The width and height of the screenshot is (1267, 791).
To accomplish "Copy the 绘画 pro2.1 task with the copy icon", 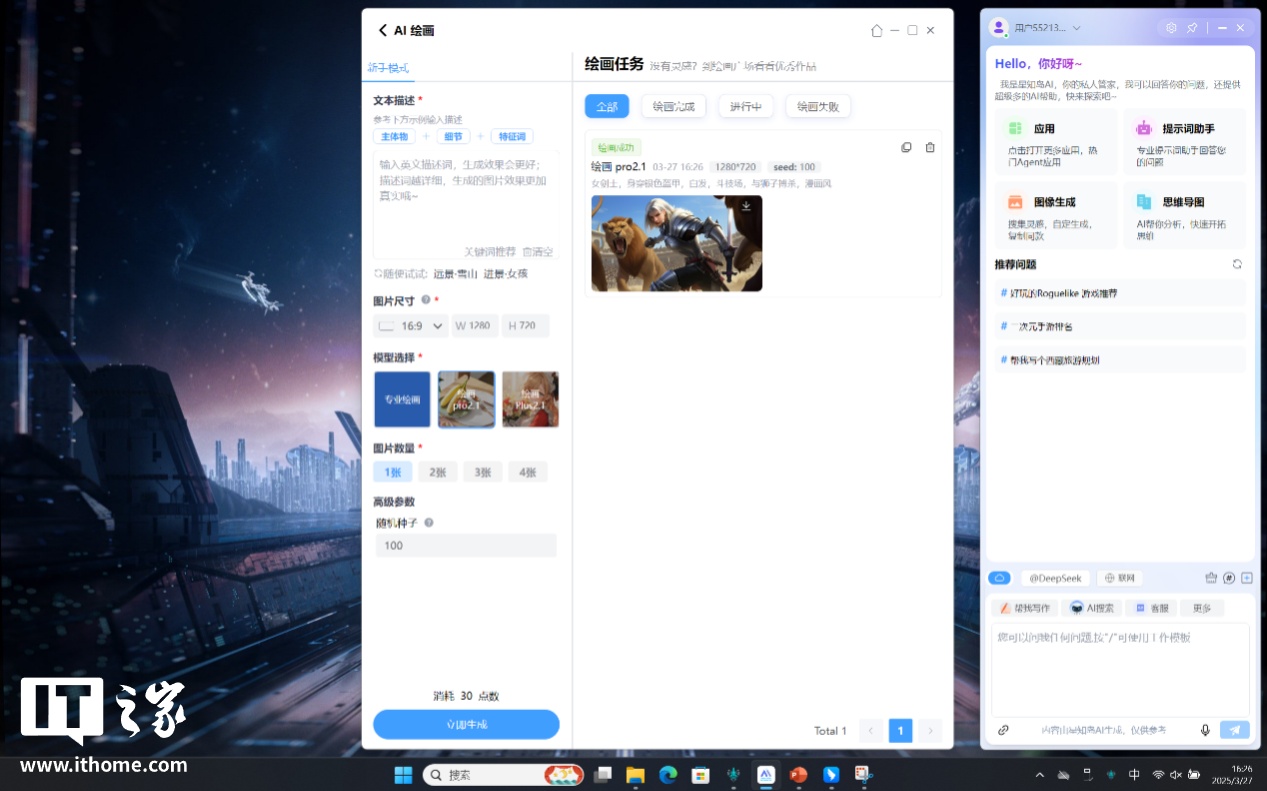I will 906,148.
